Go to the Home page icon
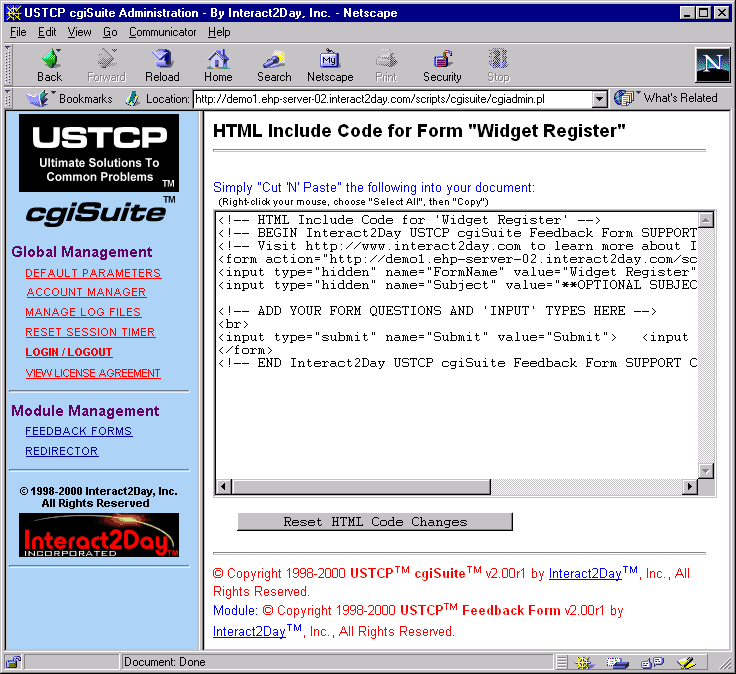The image size is (736, 674). (x=218, y=65)
